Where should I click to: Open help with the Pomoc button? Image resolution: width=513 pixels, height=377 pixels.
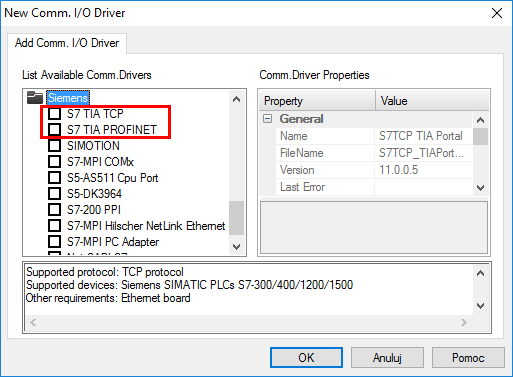coord(468,358)
